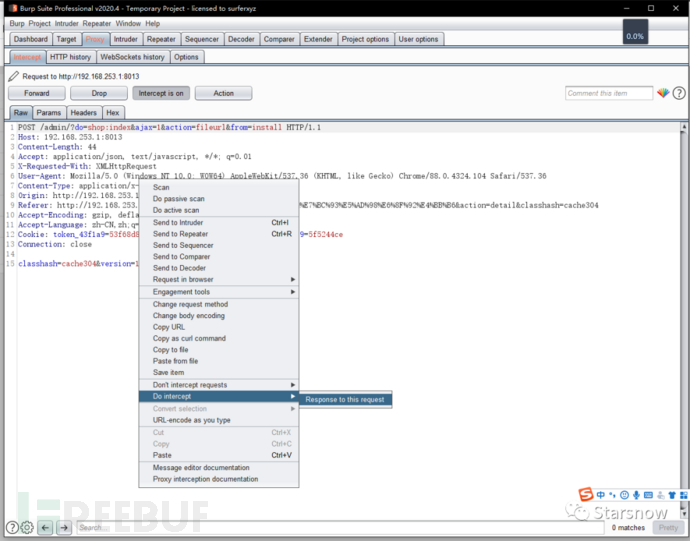This screenshot has height=541, width=690.
Task: Click the Burp Suite title bar logo
Action: pos(13,8)
